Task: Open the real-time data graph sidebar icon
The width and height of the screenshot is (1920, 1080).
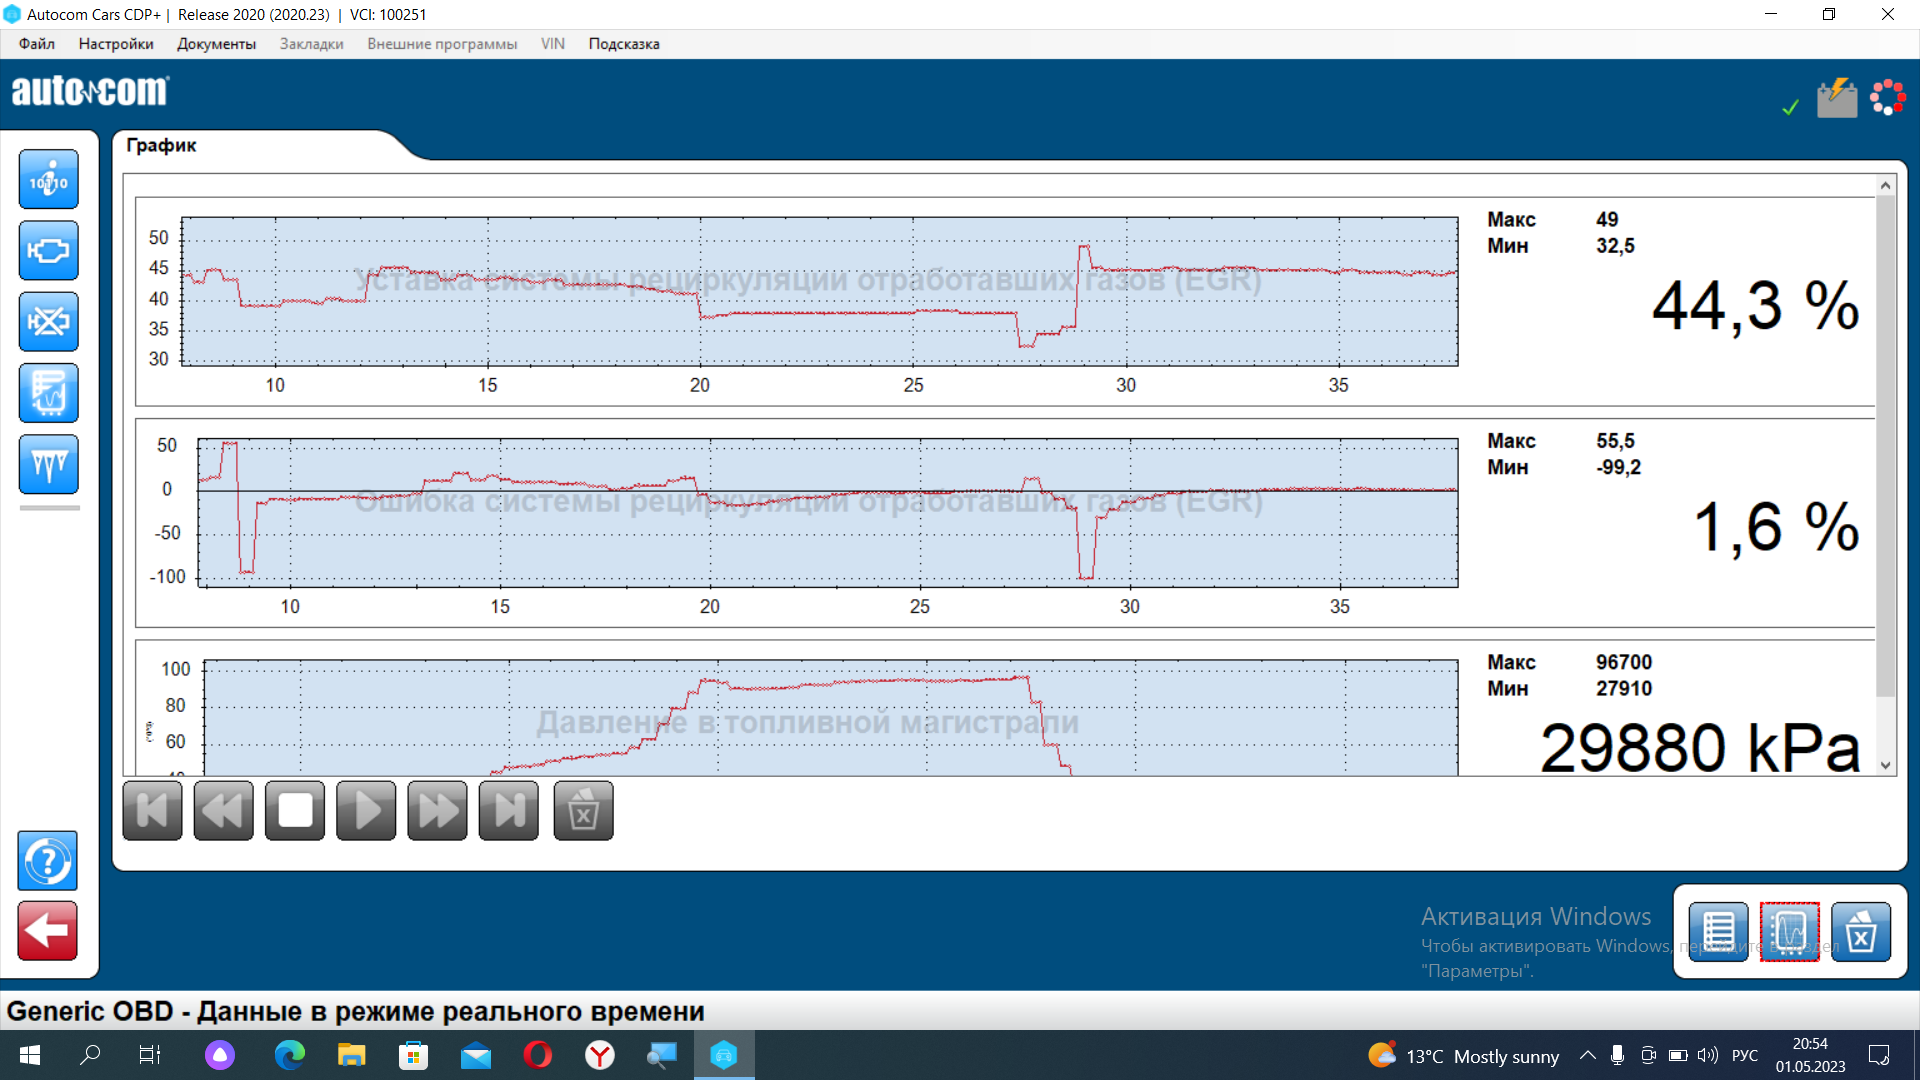Action: [48, 393]
